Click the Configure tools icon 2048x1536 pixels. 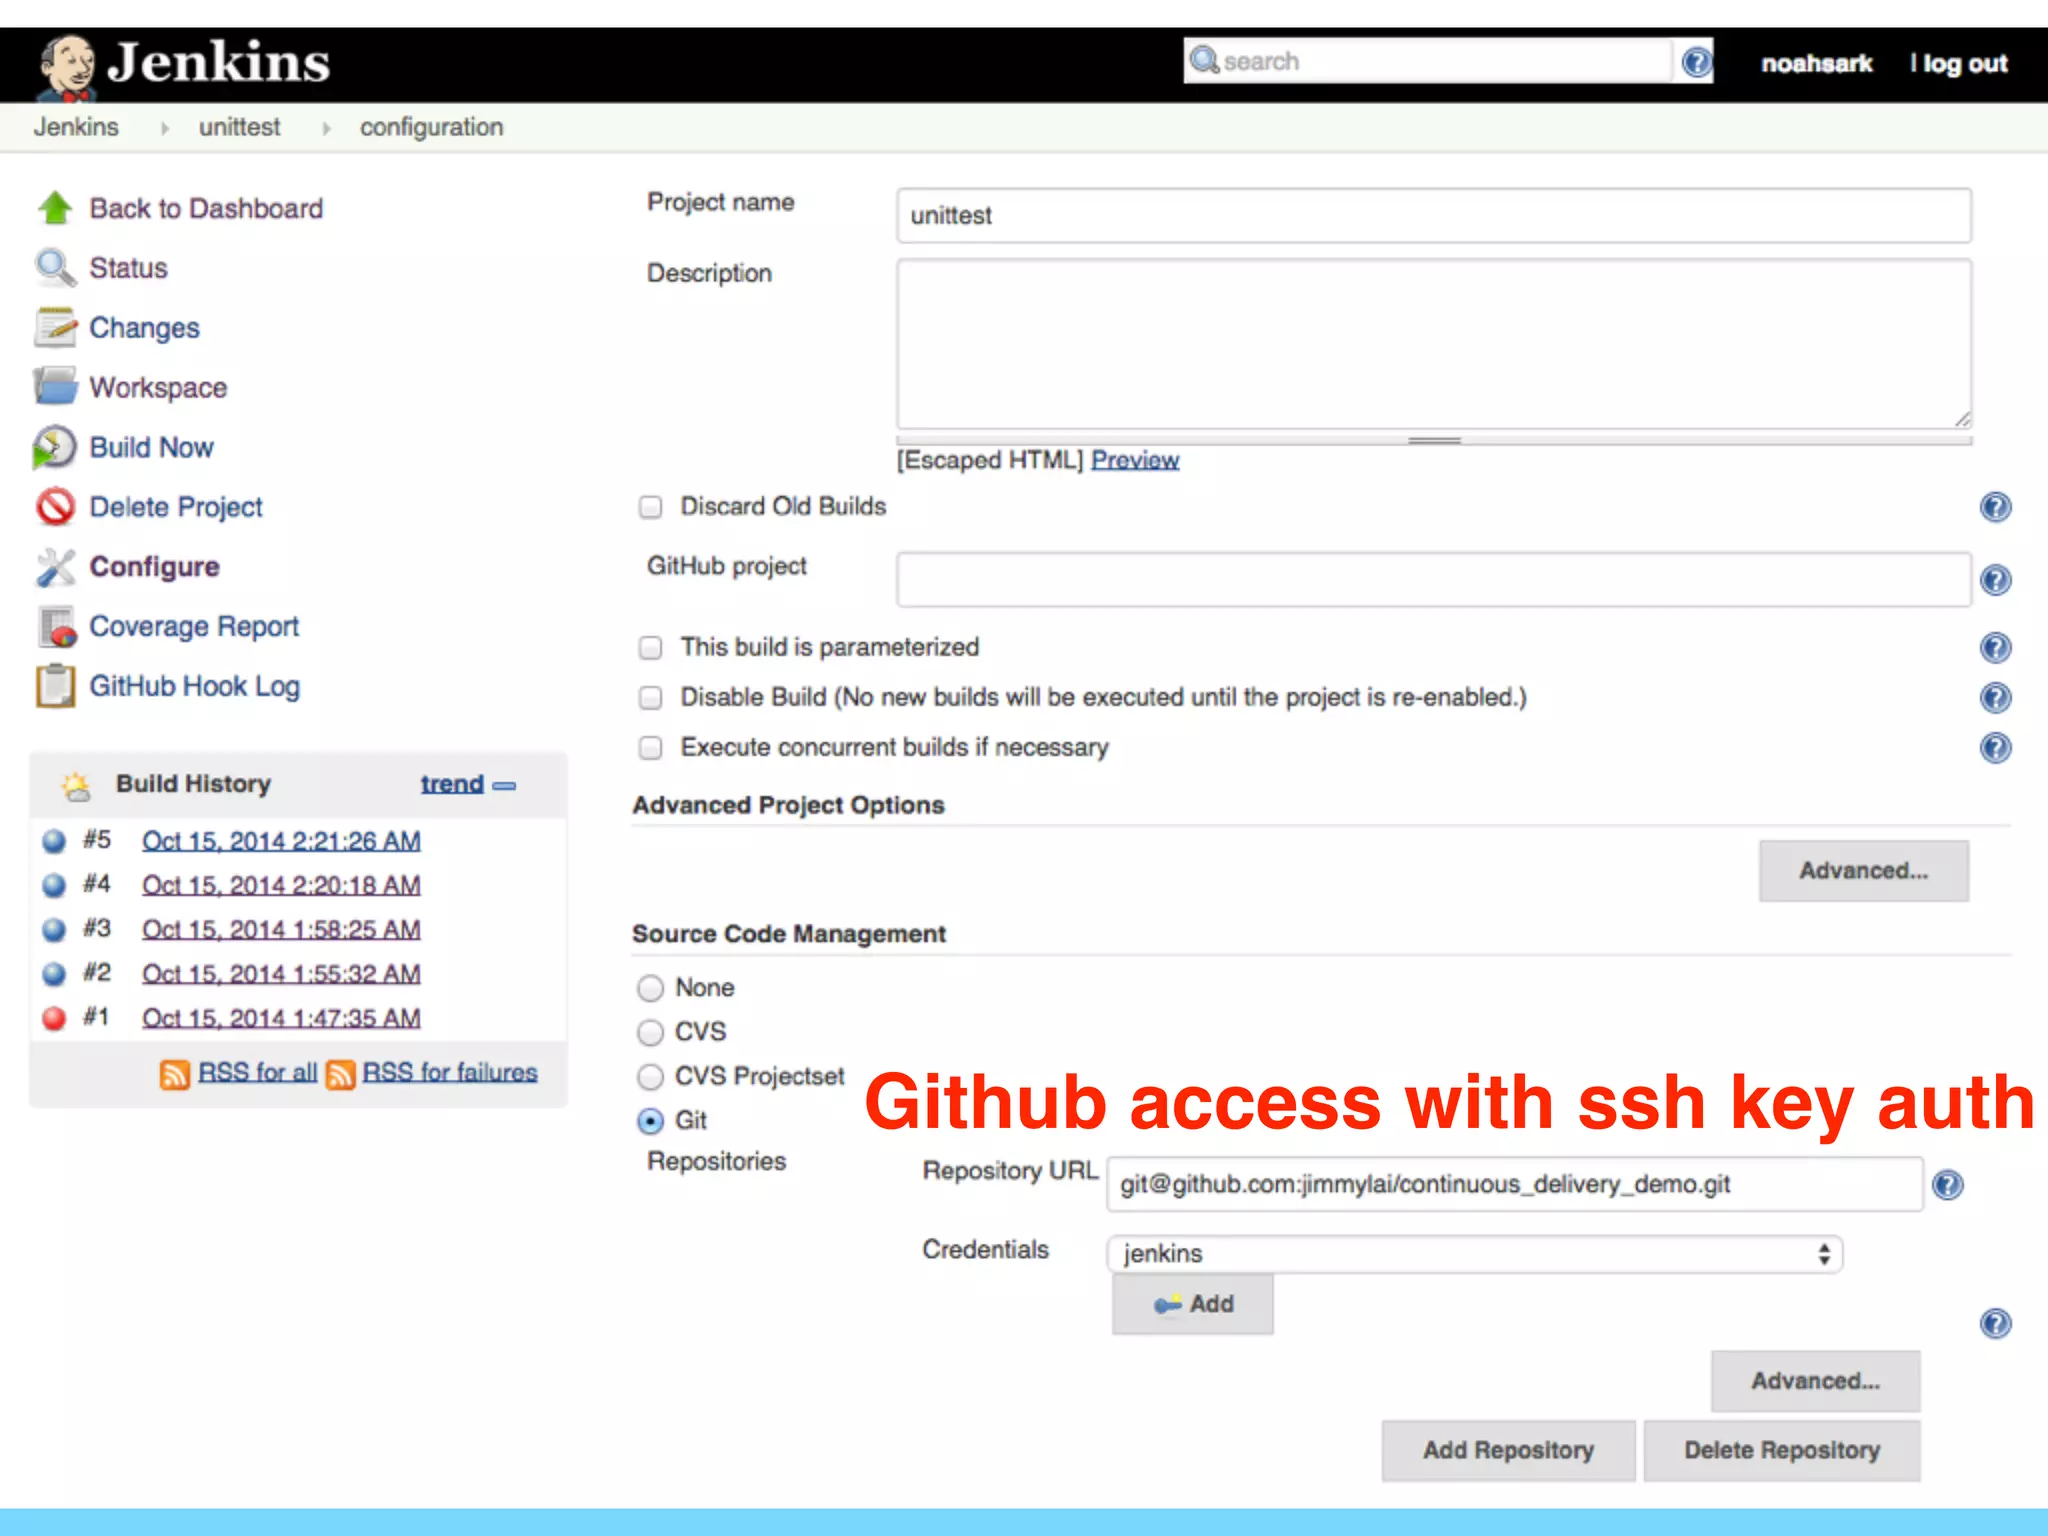point(55,567)
